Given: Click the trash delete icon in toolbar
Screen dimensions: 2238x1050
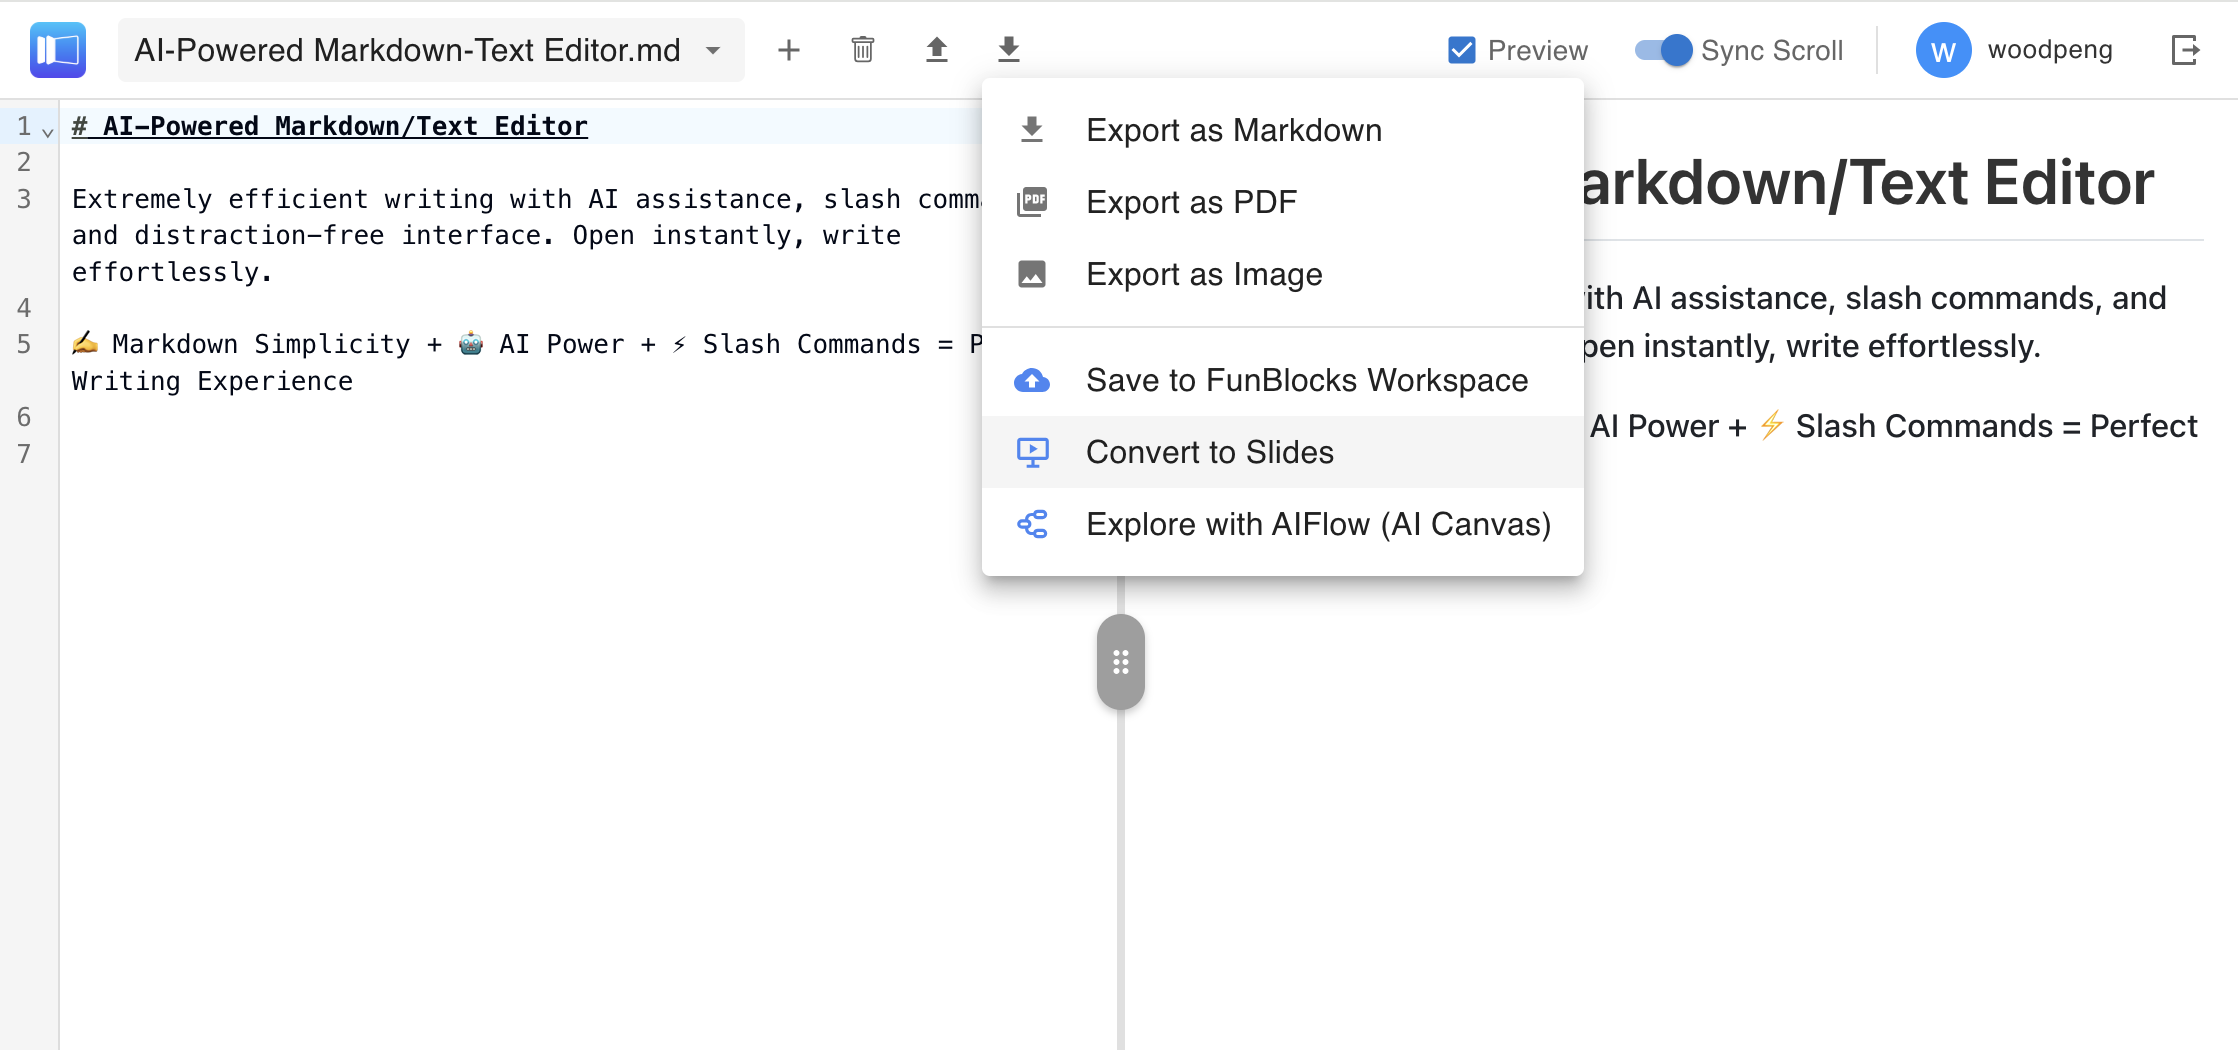Looking at the screenshot, I should [863, 48].
